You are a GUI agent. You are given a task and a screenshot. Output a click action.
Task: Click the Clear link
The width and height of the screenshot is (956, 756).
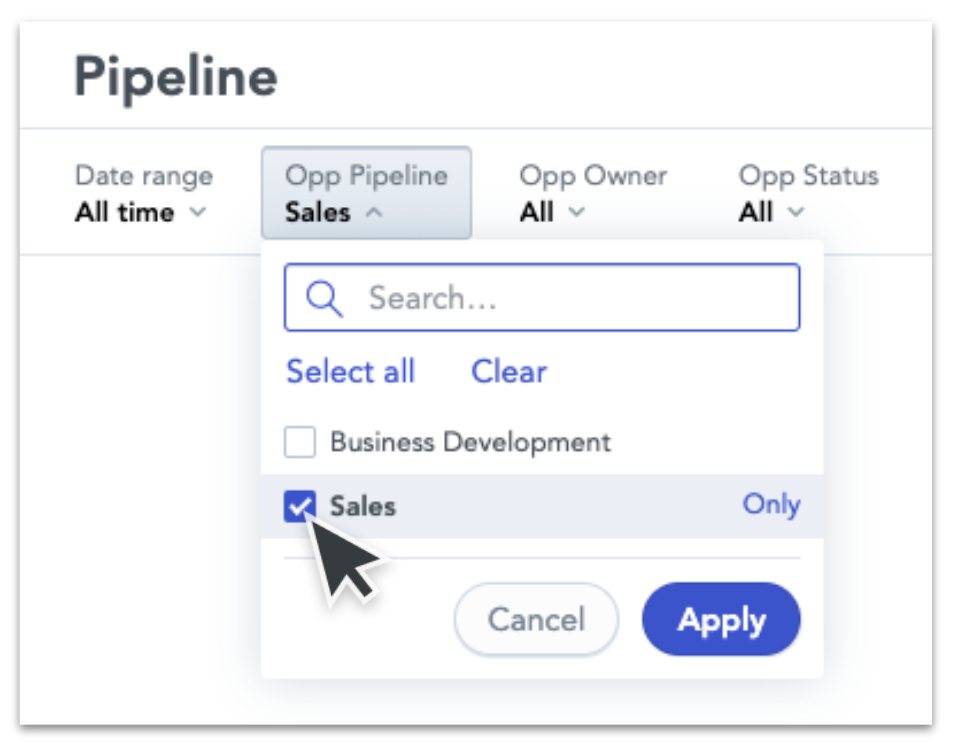[x=509, y=371]
